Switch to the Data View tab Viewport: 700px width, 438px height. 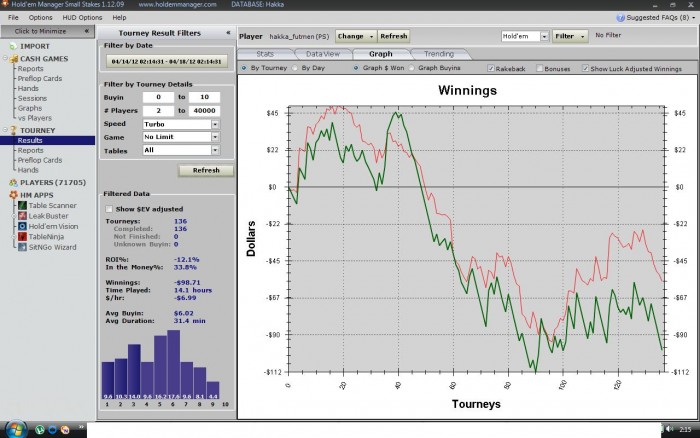[x=323, y=54]
